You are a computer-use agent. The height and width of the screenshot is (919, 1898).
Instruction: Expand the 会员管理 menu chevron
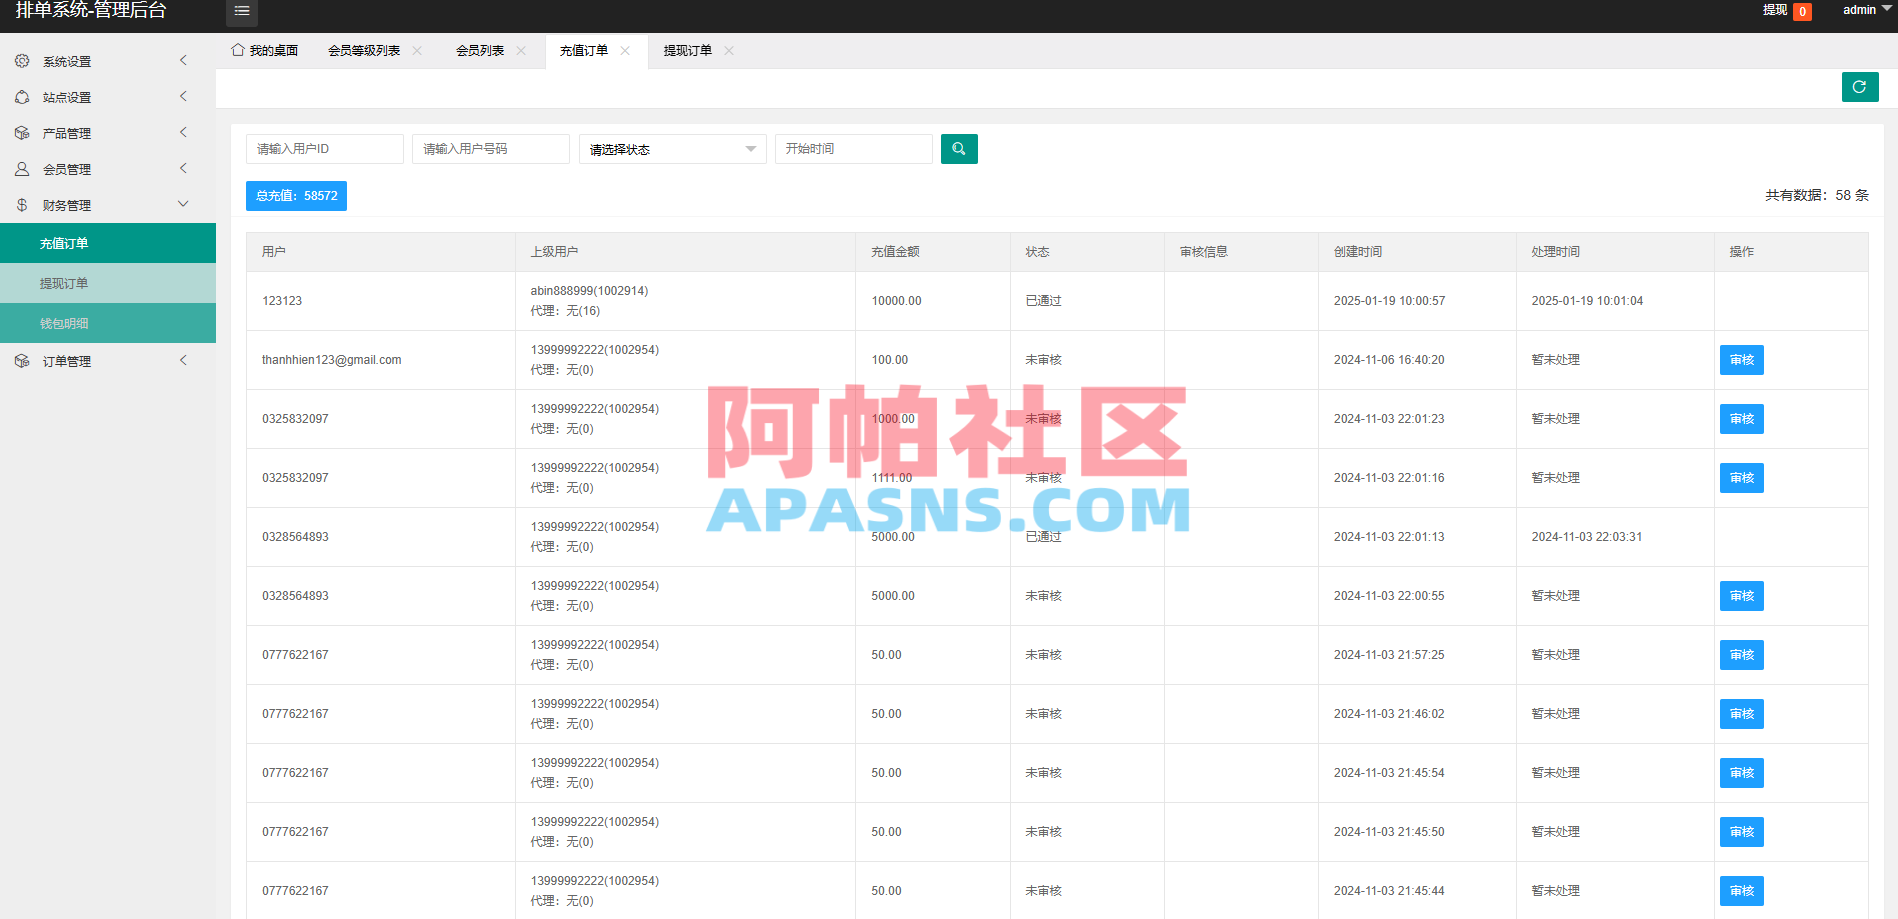pyautogui.click(x=183, y=168)
